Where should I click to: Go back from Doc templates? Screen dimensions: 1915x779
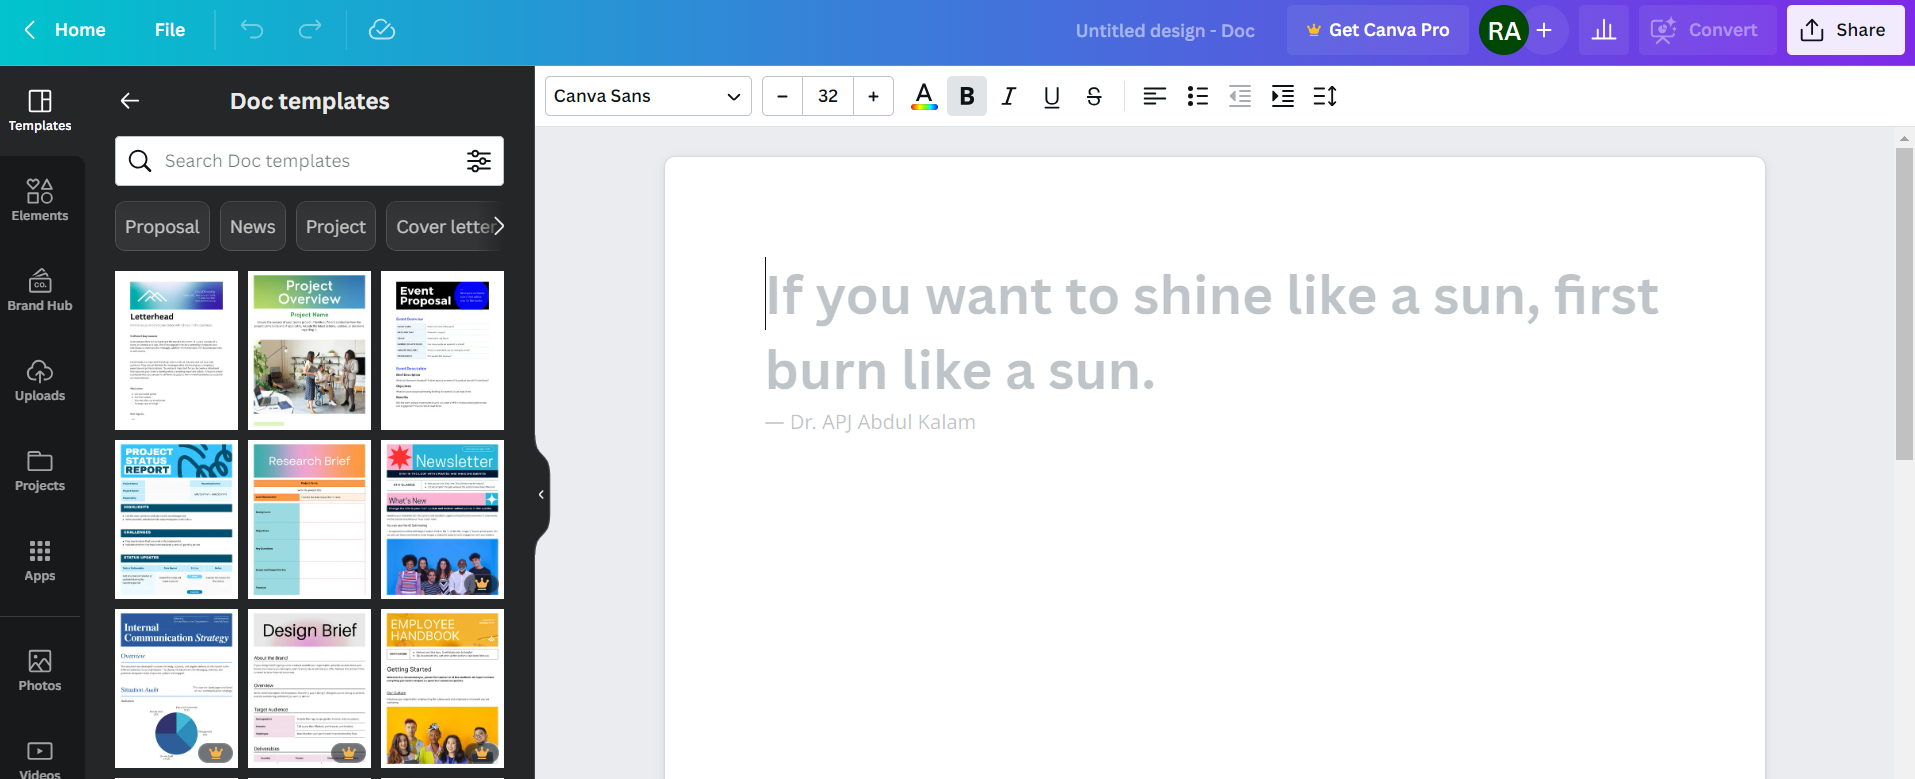pyautogui.click(x=130, y=101)
